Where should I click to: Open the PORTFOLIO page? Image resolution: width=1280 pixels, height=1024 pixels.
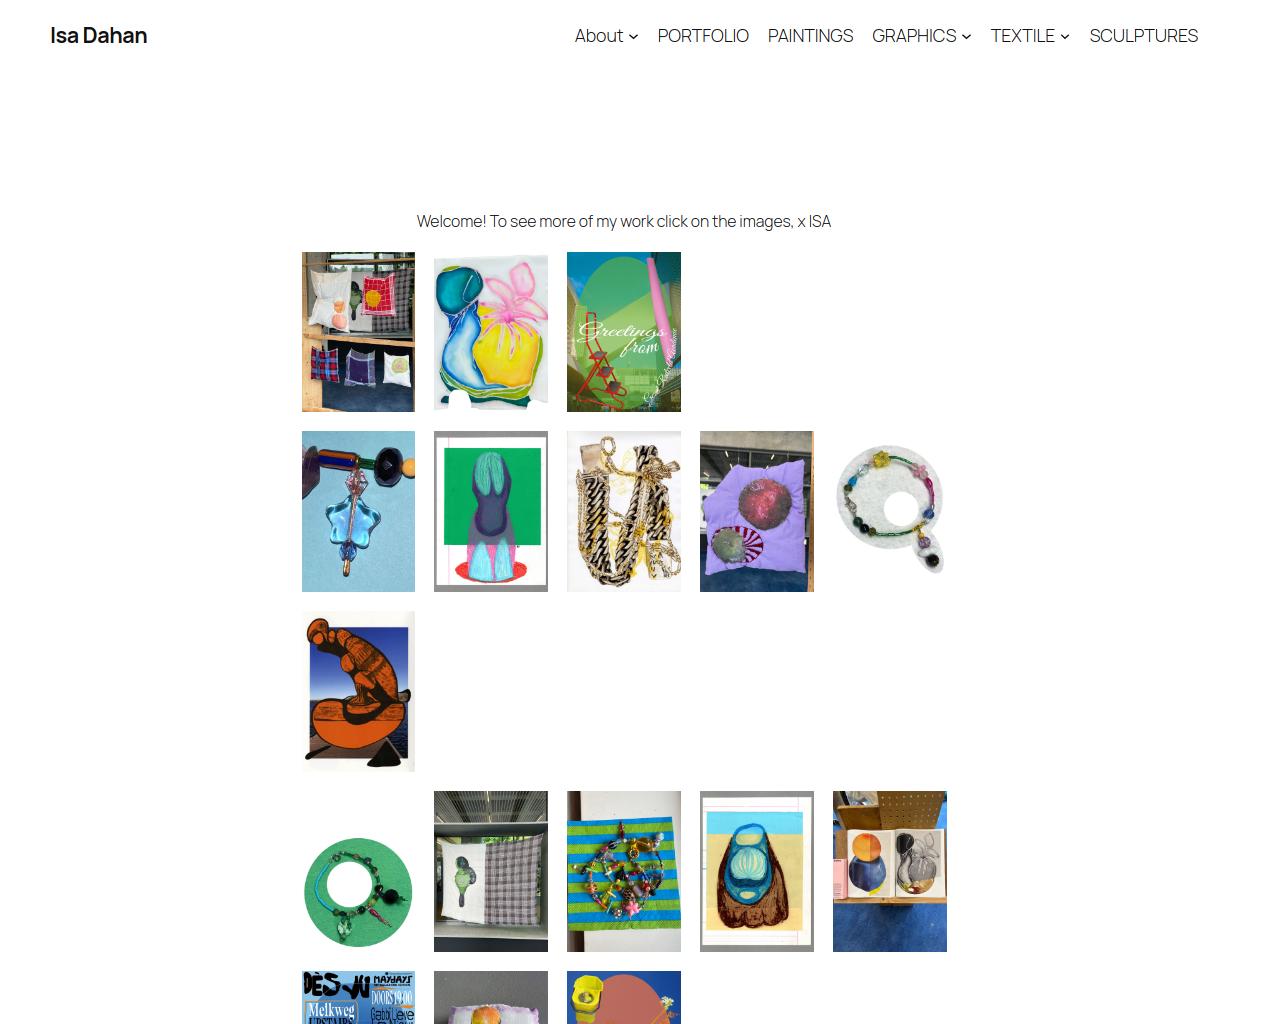pos(703,35)
